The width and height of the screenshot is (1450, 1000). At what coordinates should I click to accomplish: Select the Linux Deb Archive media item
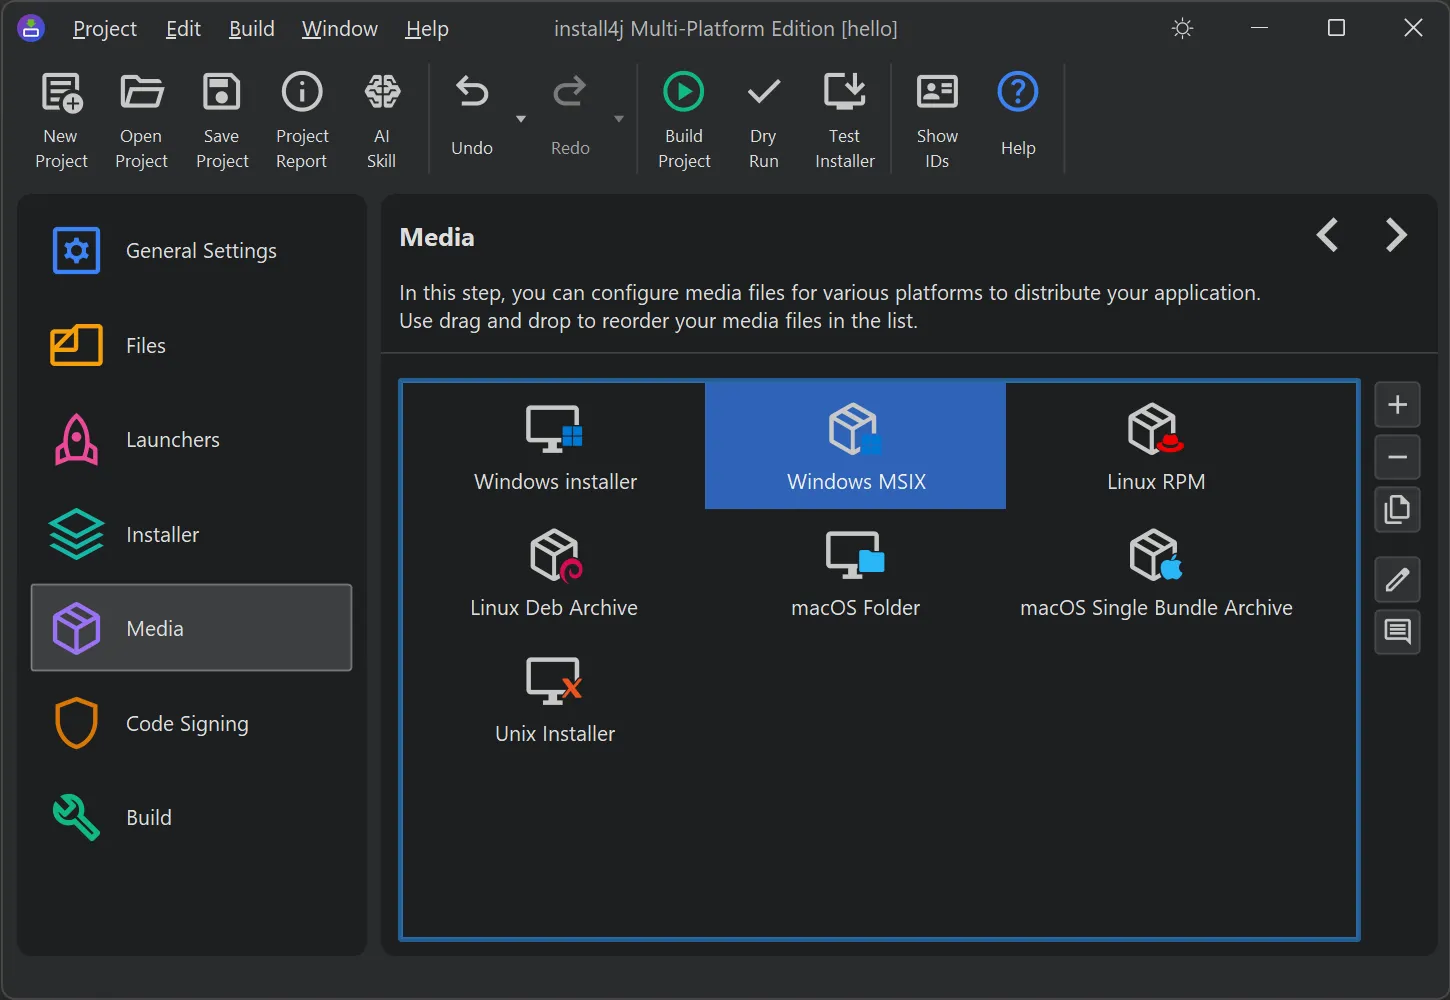pyautogui.click(x=555, y=572)
